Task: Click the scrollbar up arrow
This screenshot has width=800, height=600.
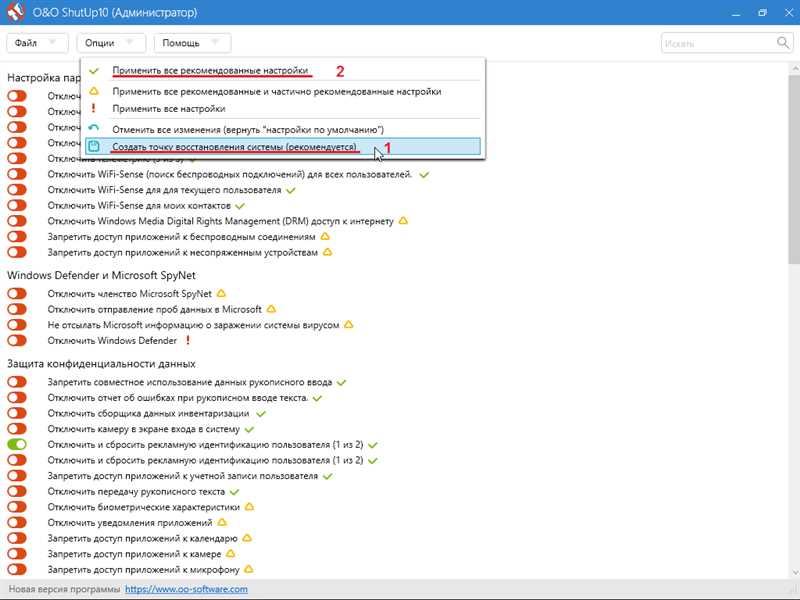Action: 794,68
